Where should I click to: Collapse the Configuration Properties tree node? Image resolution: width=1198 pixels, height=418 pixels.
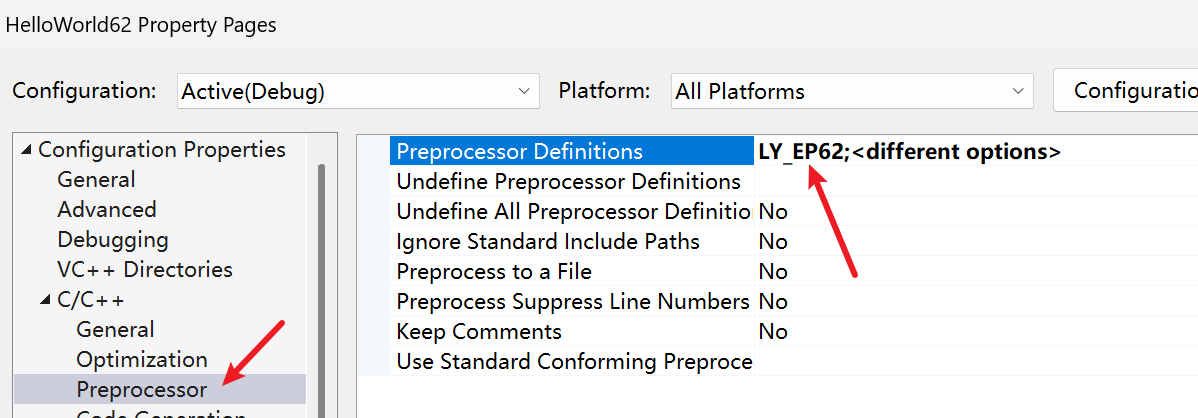(x=26, y=151)
